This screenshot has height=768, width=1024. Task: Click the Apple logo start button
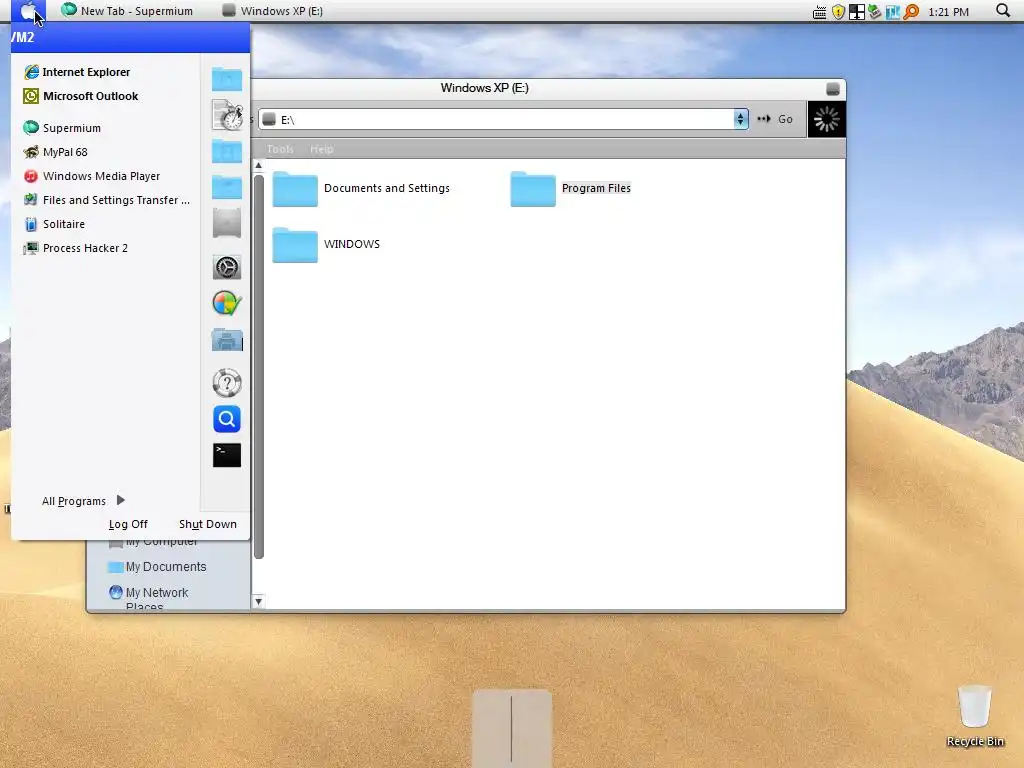[x=28, y=11]
